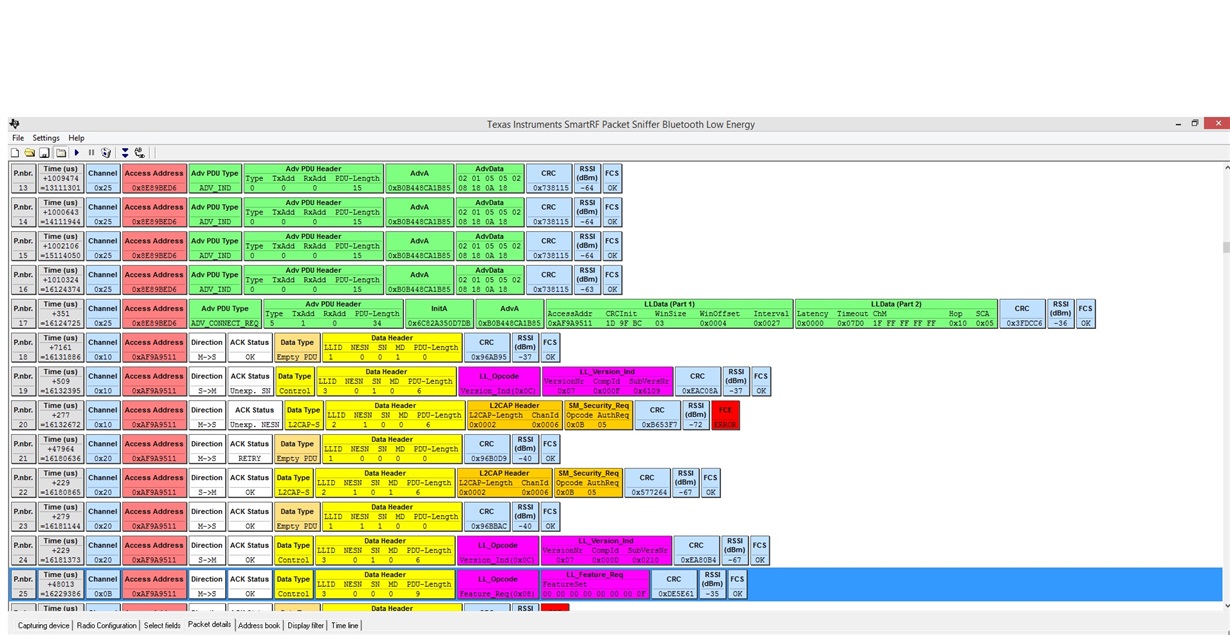Open the Help menu
This screenshot has width=1230, height=635.
76,138
